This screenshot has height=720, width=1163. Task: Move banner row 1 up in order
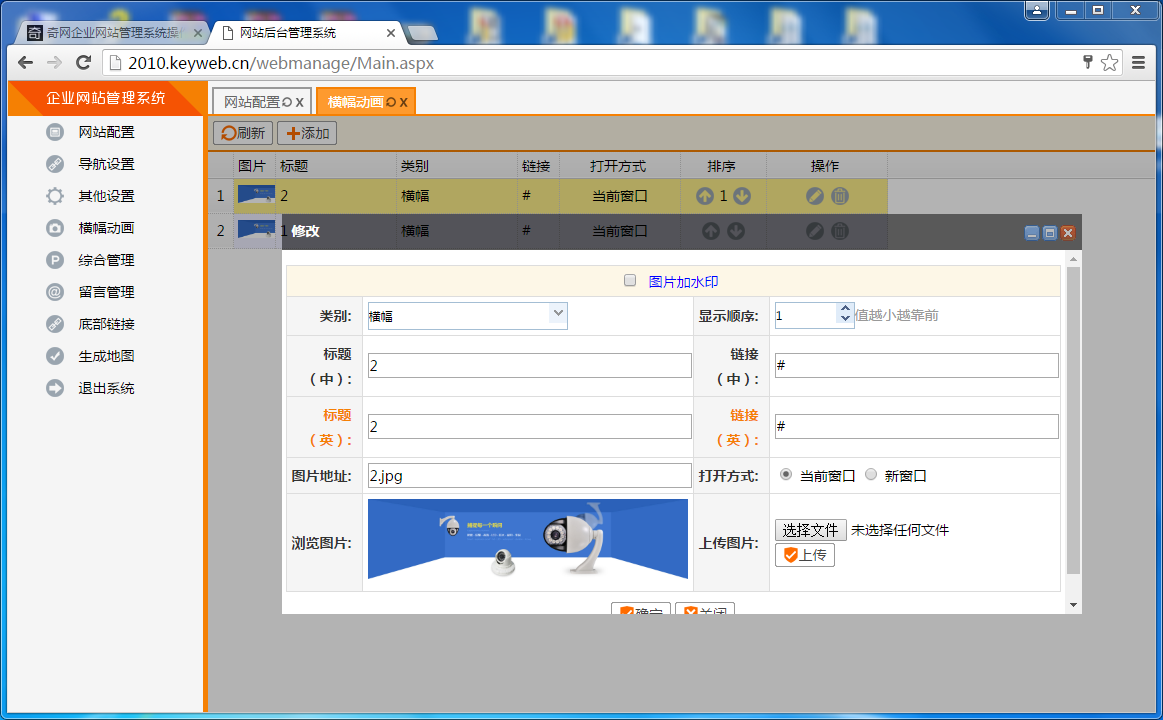705,196
